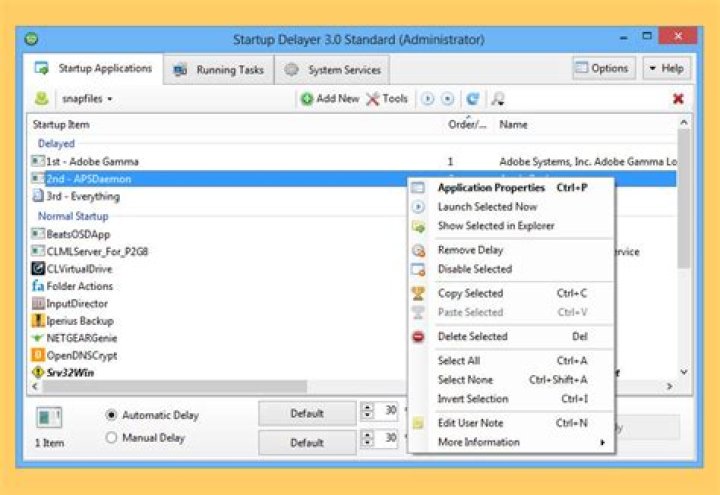Click the Edit User Note yellow icon
Viewport: 720px width, 495px height.
coord(418,423)
